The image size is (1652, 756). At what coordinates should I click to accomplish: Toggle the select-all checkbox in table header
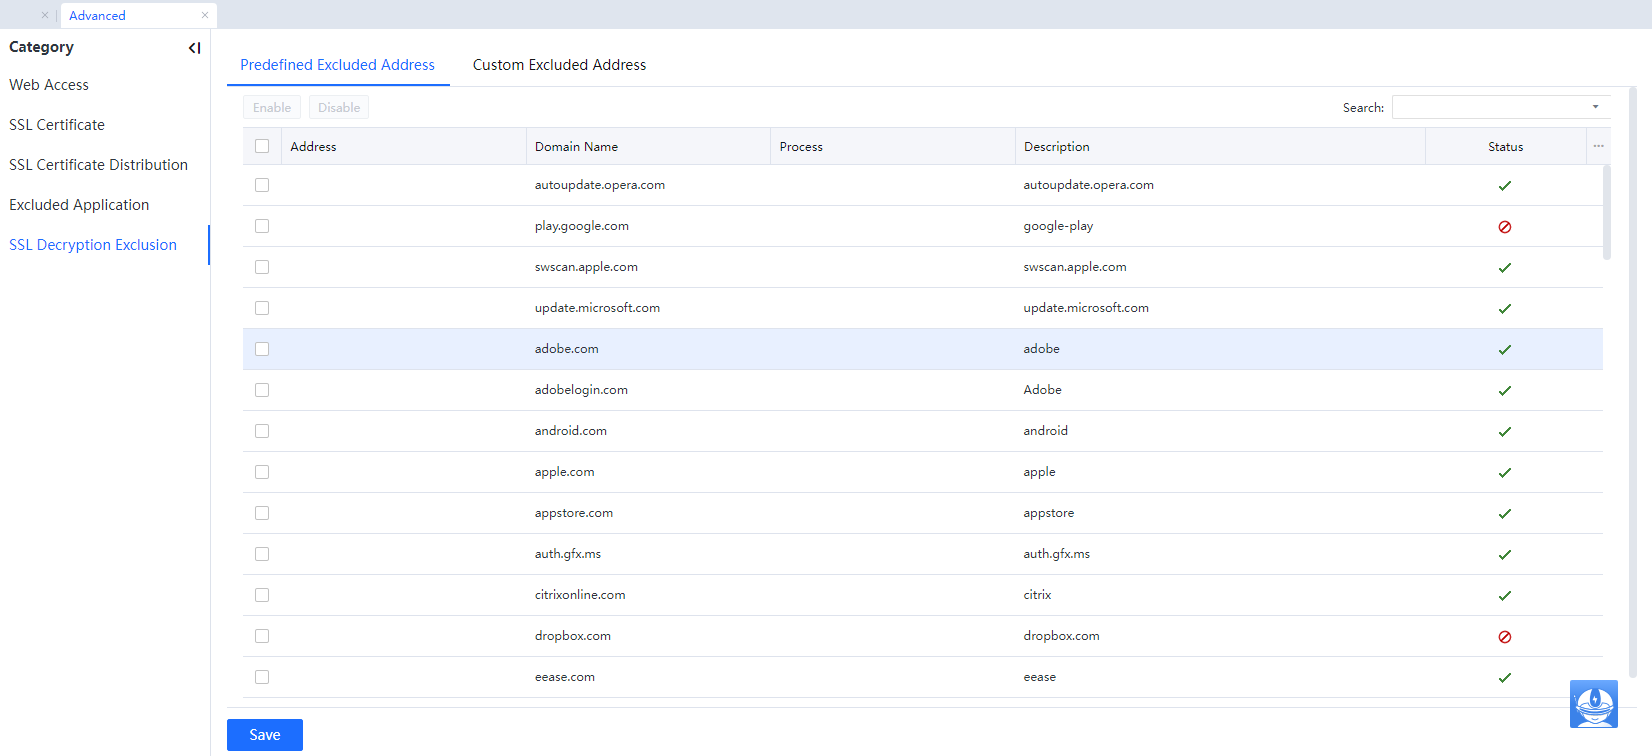tap(262, 147)
